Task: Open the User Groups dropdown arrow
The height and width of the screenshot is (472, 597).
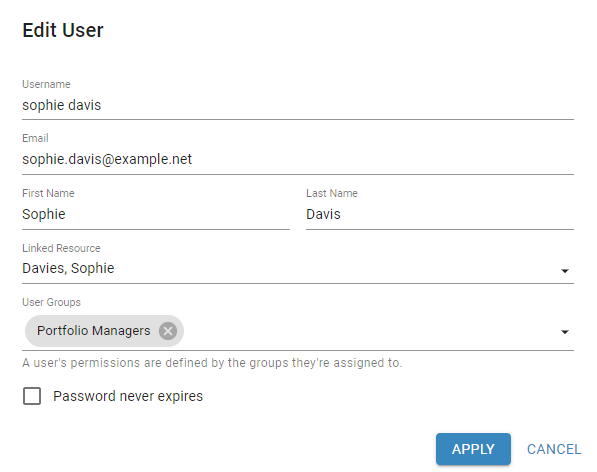Action: coord(565,332)
